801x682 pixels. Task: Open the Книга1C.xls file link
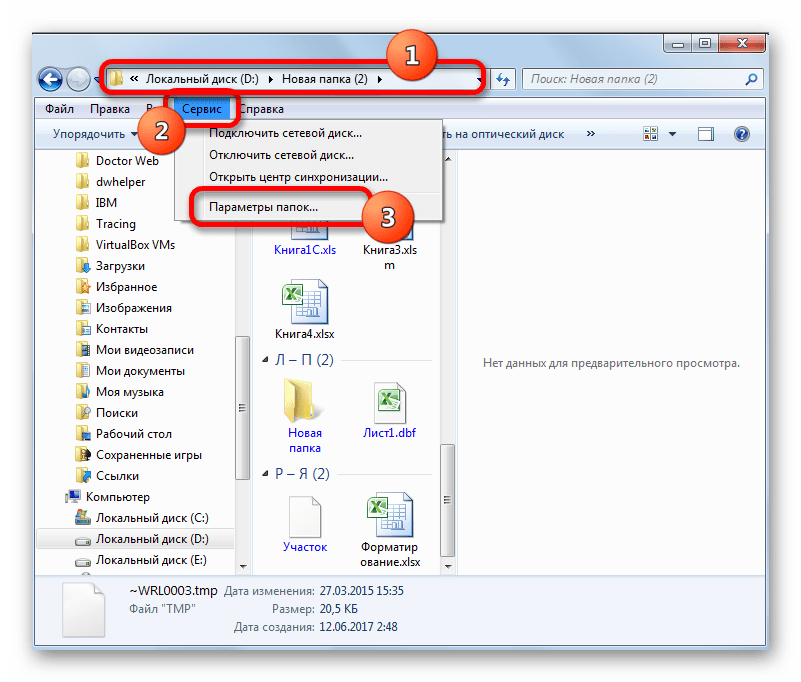coord(305,250)
